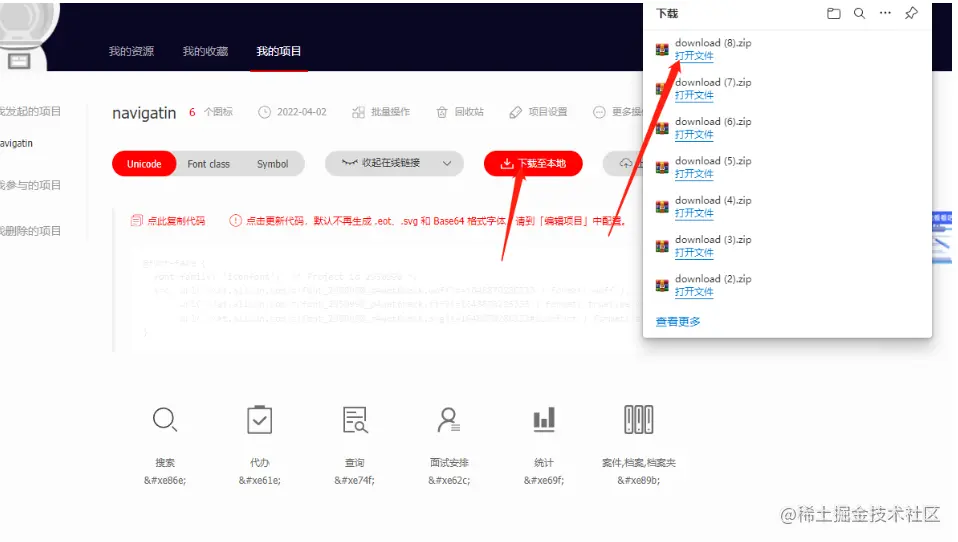Open more options ellipsis in download panel
This screenshot has width=958, height=542.
[x=885, y=13]
